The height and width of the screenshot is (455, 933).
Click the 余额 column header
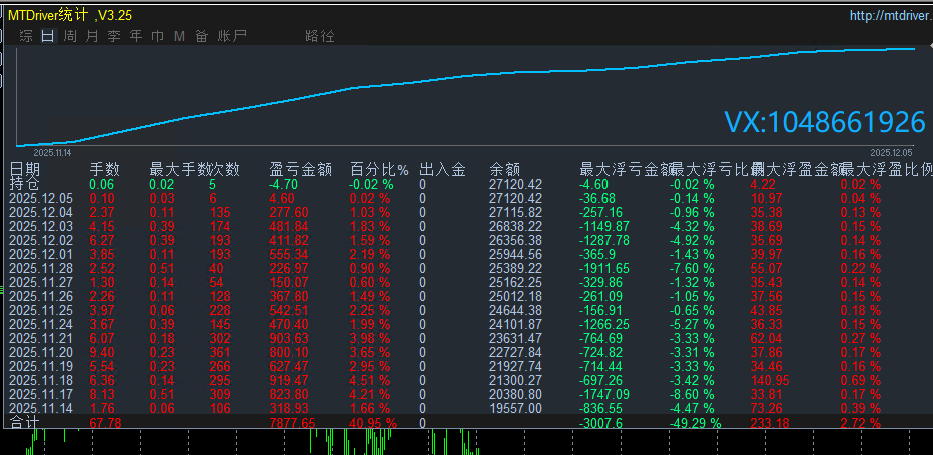(506, 169)
